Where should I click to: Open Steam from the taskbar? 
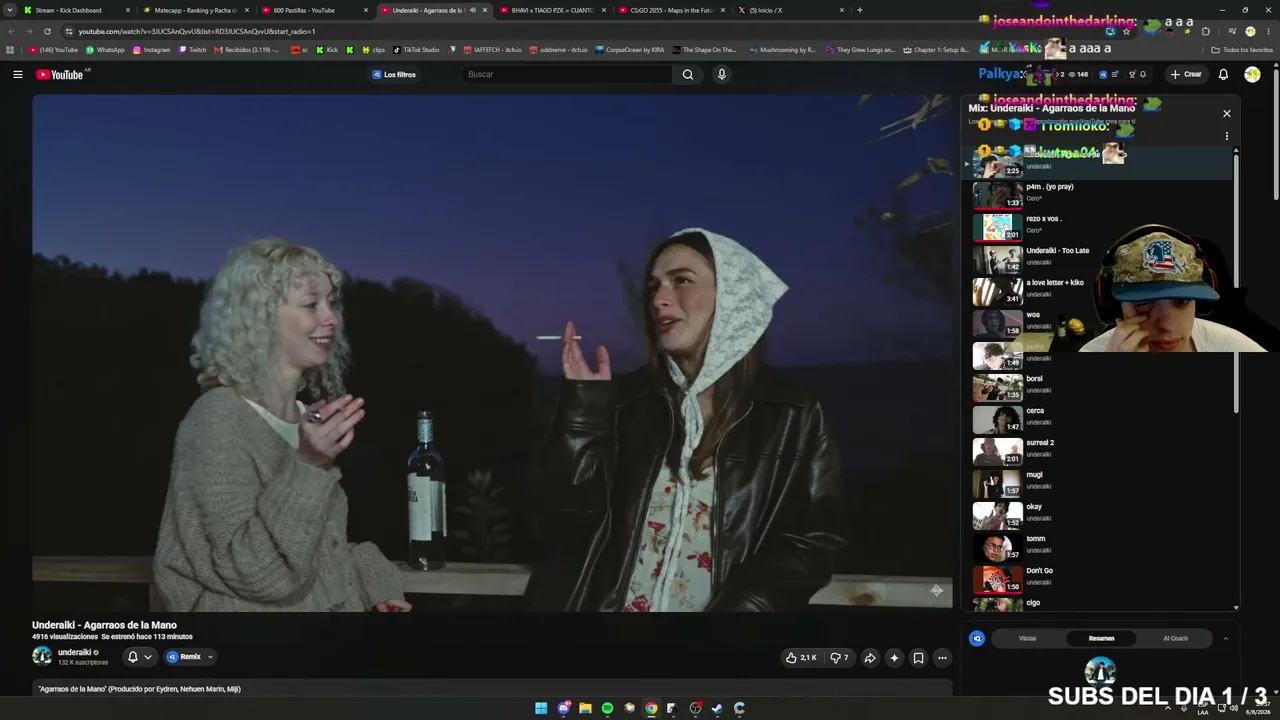(x=717, y=708)
